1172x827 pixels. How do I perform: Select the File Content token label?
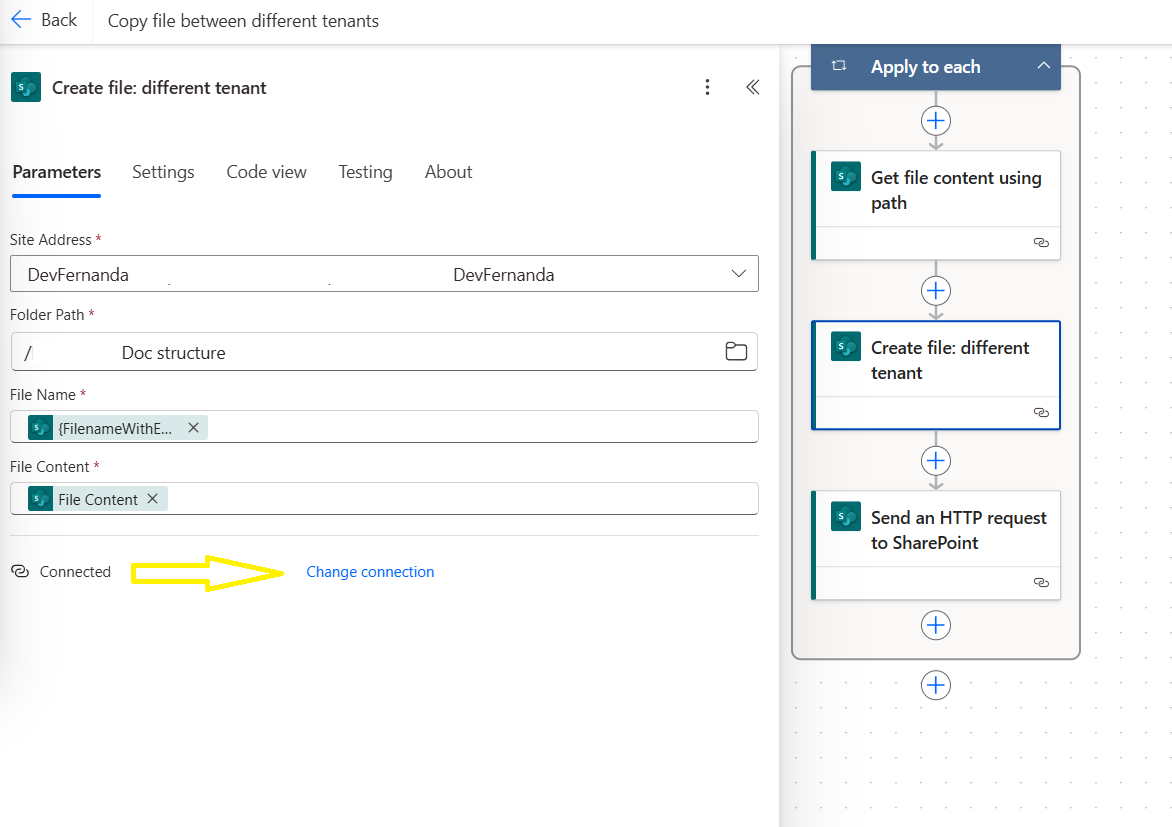[98, 499]
